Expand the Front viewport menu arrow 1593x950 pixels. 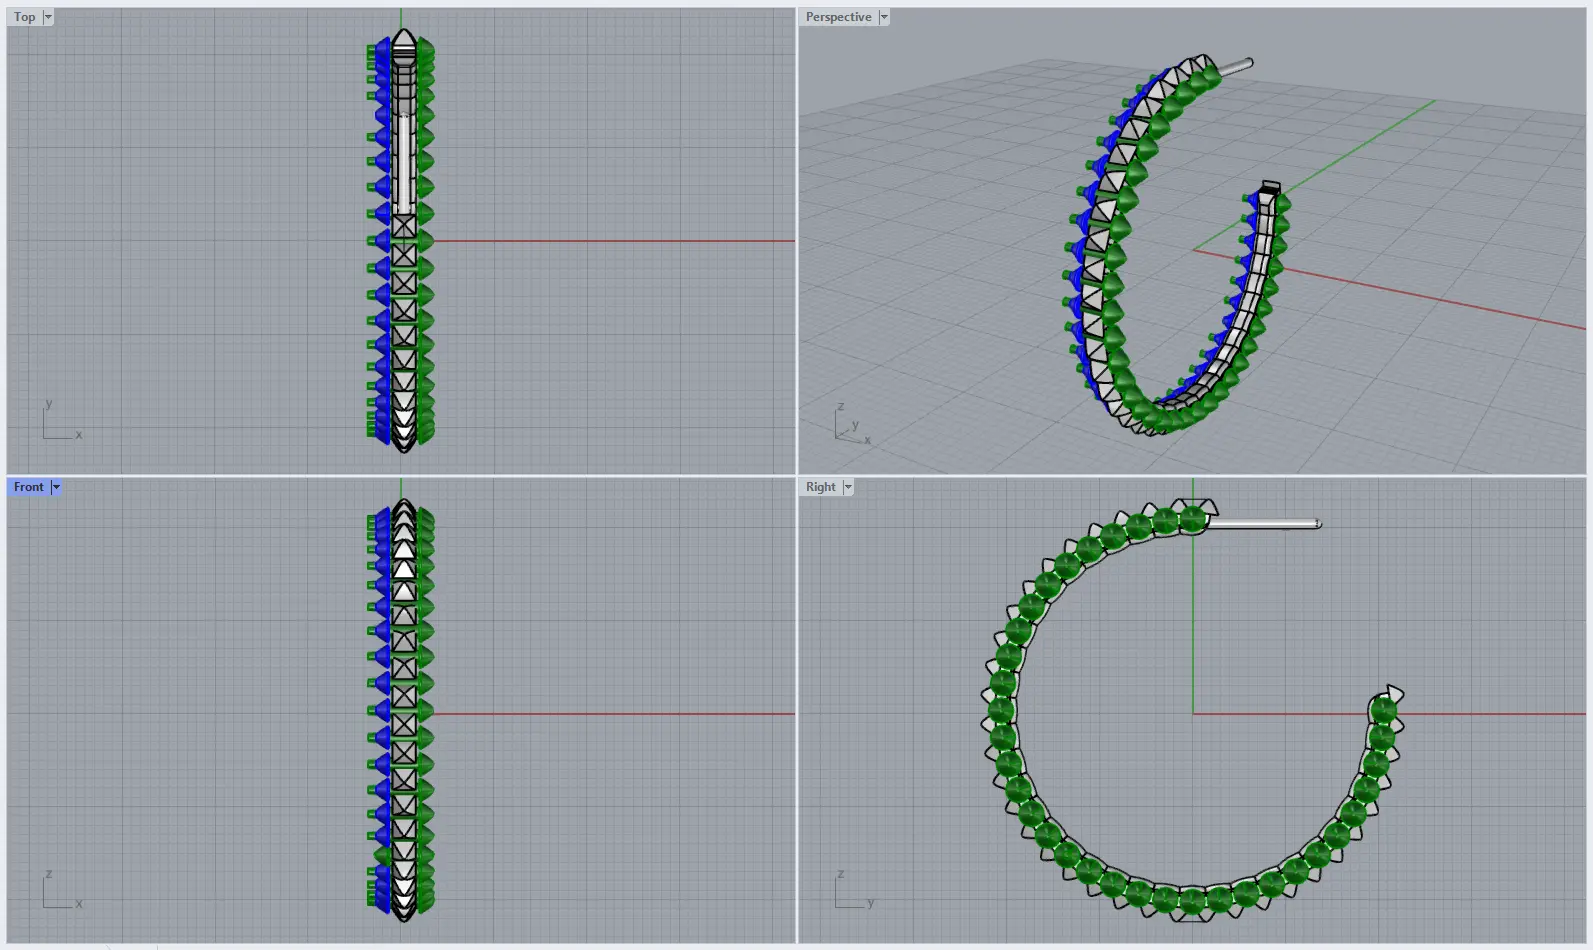[56, 487]
